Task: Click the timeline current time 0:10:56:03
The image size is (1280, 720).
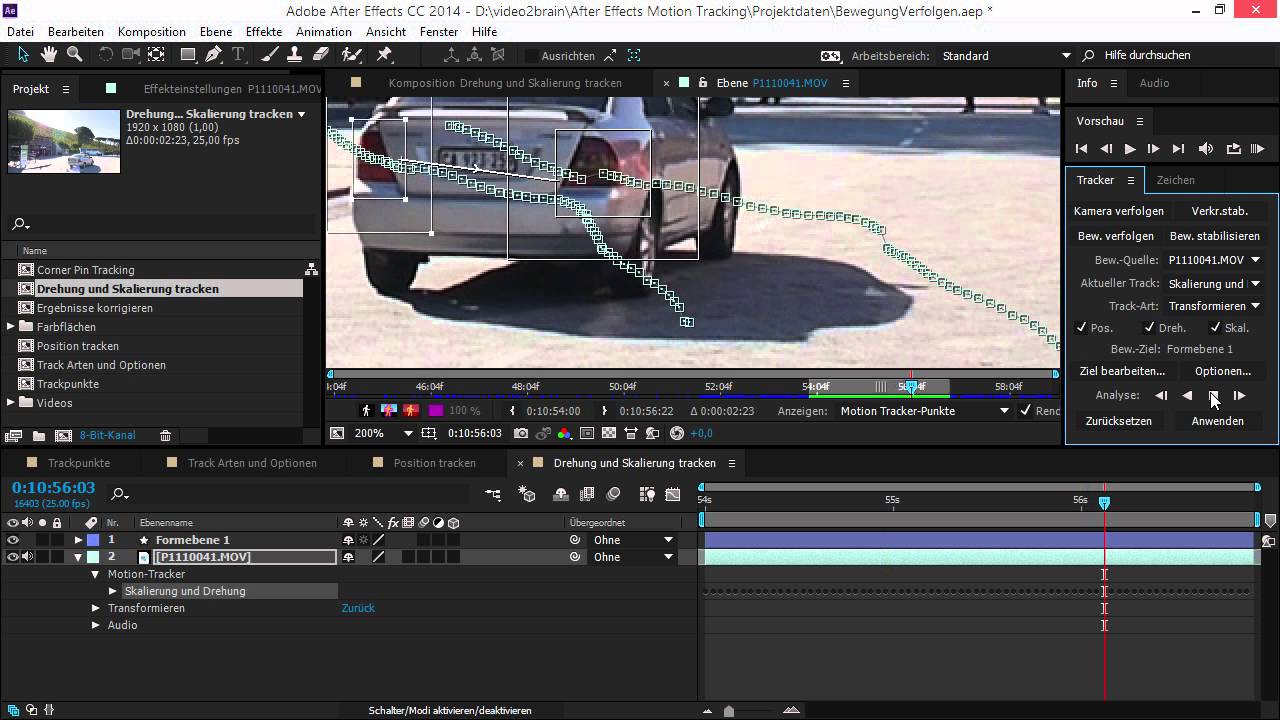Action: coord(54,488)
